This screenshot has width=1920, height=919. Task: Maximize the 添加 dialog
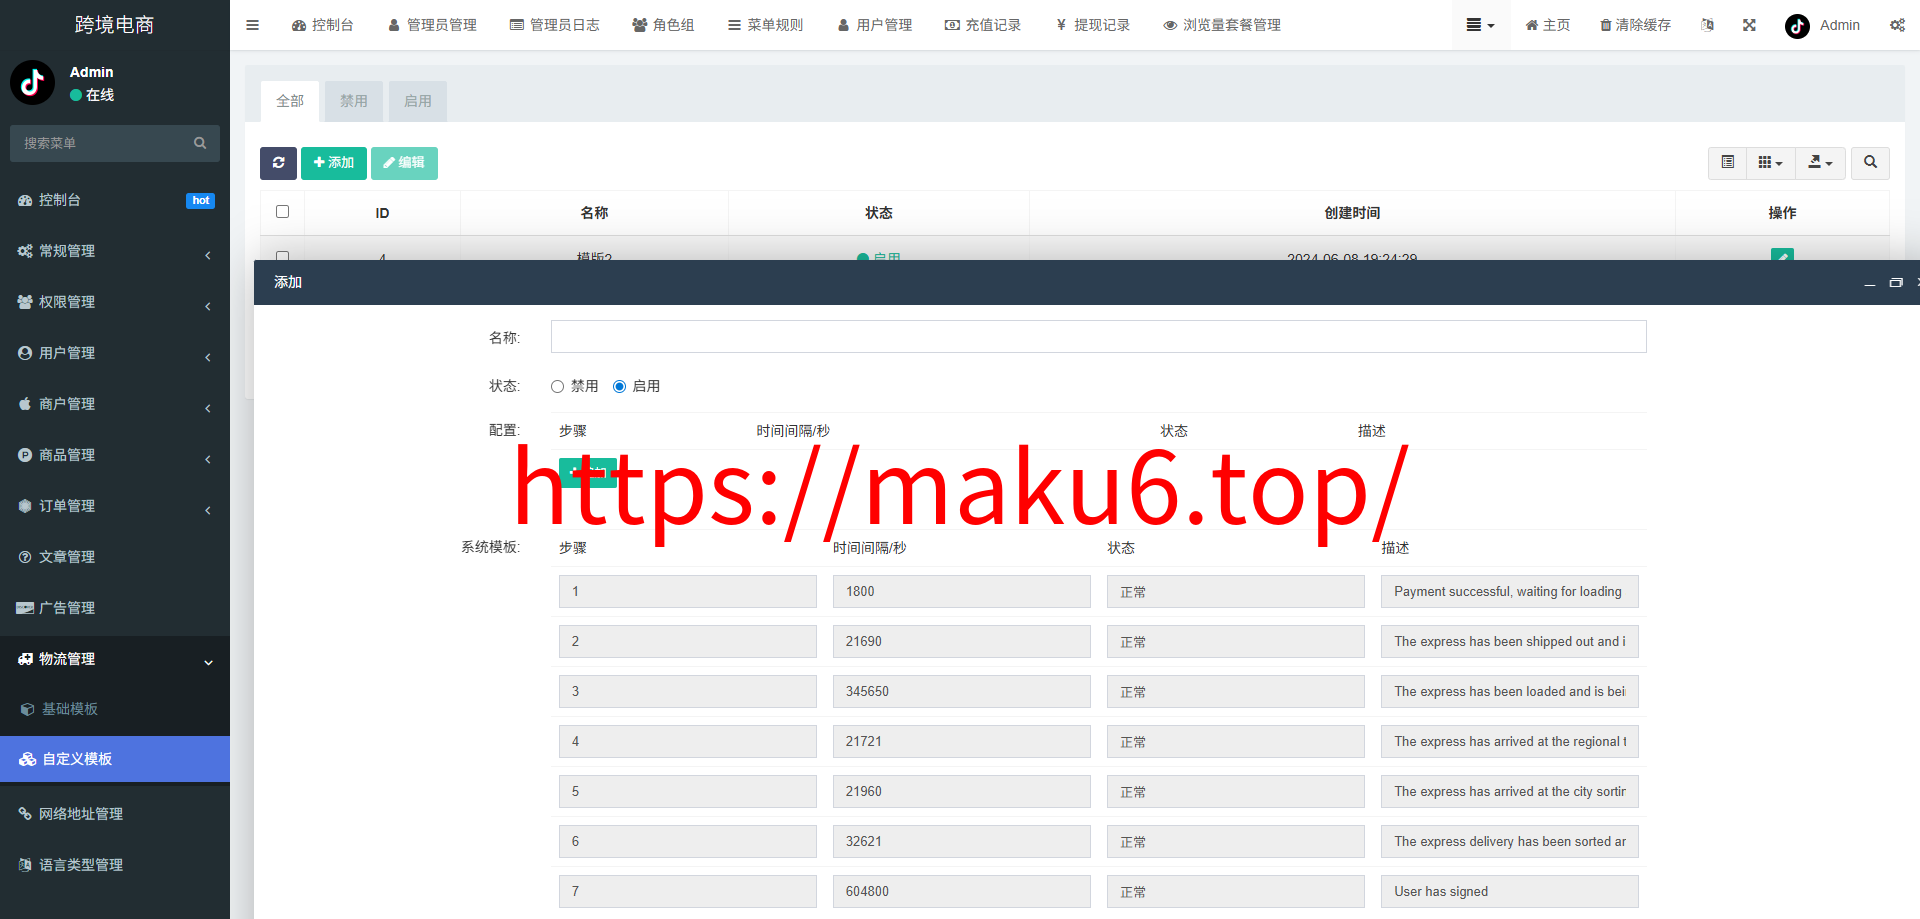coord(1895,283)
